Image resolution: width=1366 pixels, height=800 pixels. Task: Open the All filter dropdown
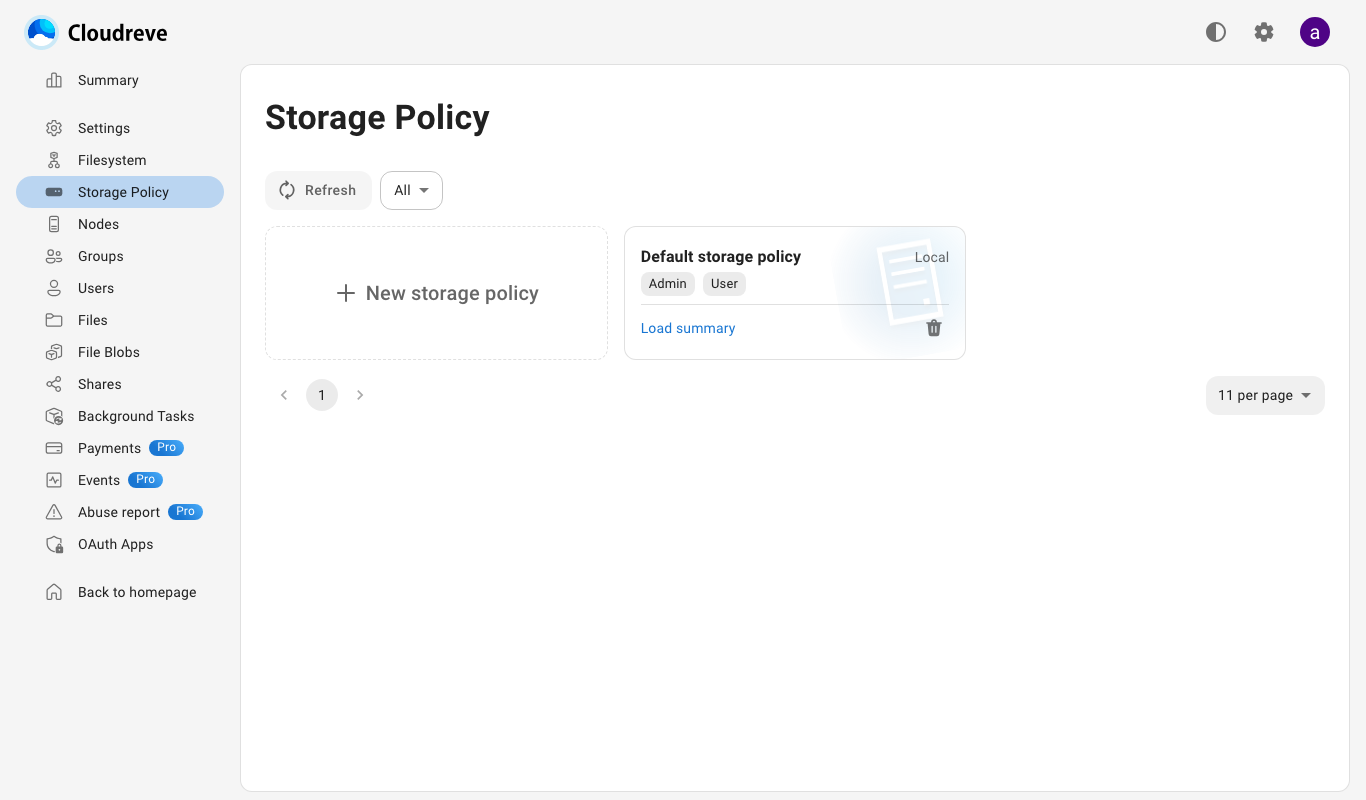[x=411, y=190]
